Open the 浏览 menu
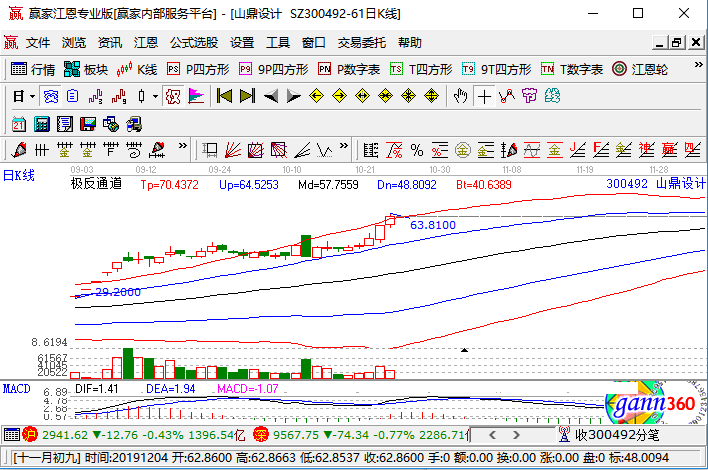Viewport: 708px width, 470px height. pos(74,43)
